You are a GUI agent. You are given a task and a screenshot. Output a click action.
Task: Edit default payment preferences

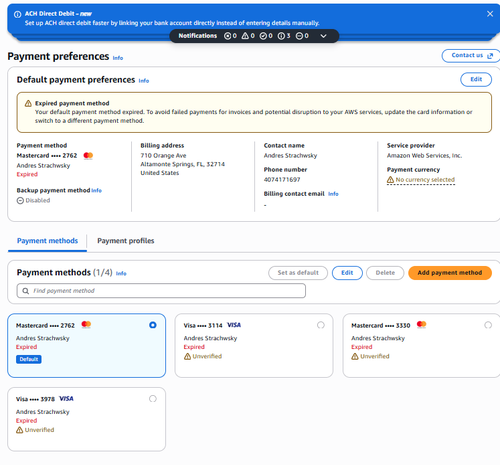[x=476, y=79]
